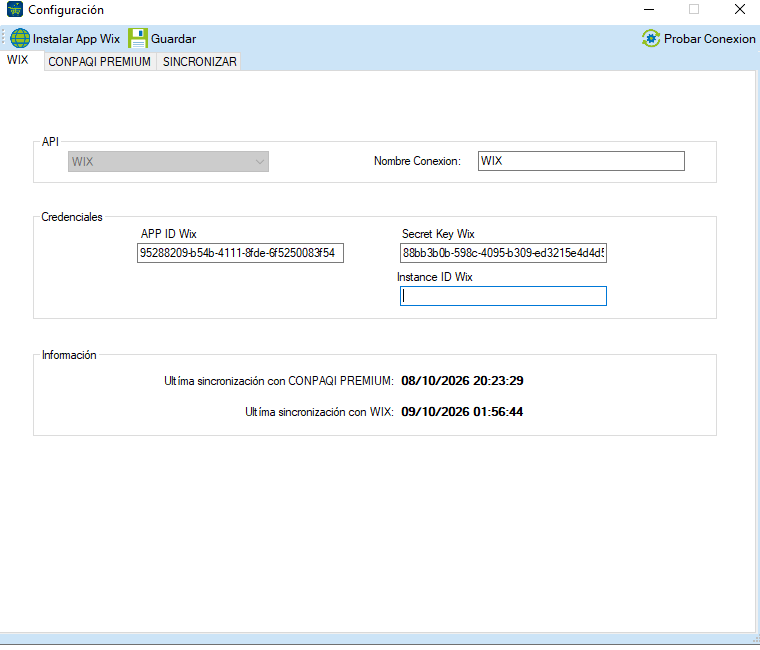
Task: Click the Ultima sincronización con WIX label
Action: pyautogui.click(x=319, y=412)
